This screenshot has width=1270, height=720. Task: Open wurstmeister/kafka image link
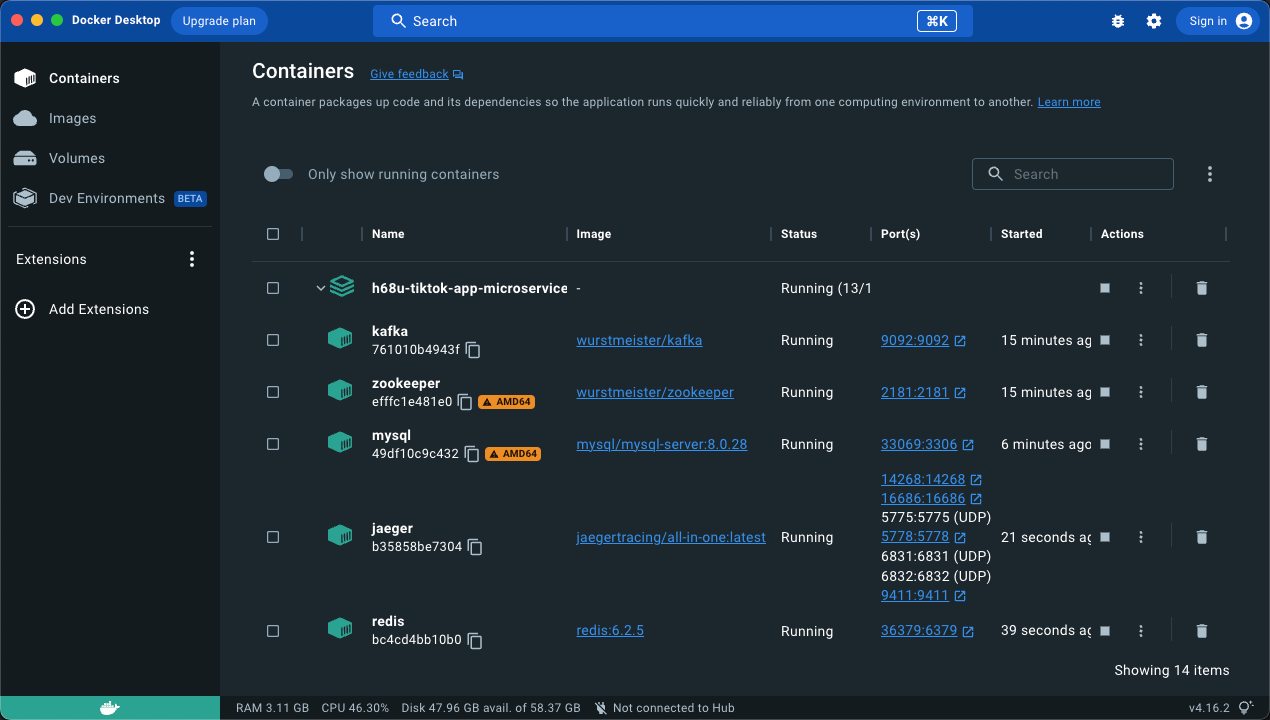point(639,340)
